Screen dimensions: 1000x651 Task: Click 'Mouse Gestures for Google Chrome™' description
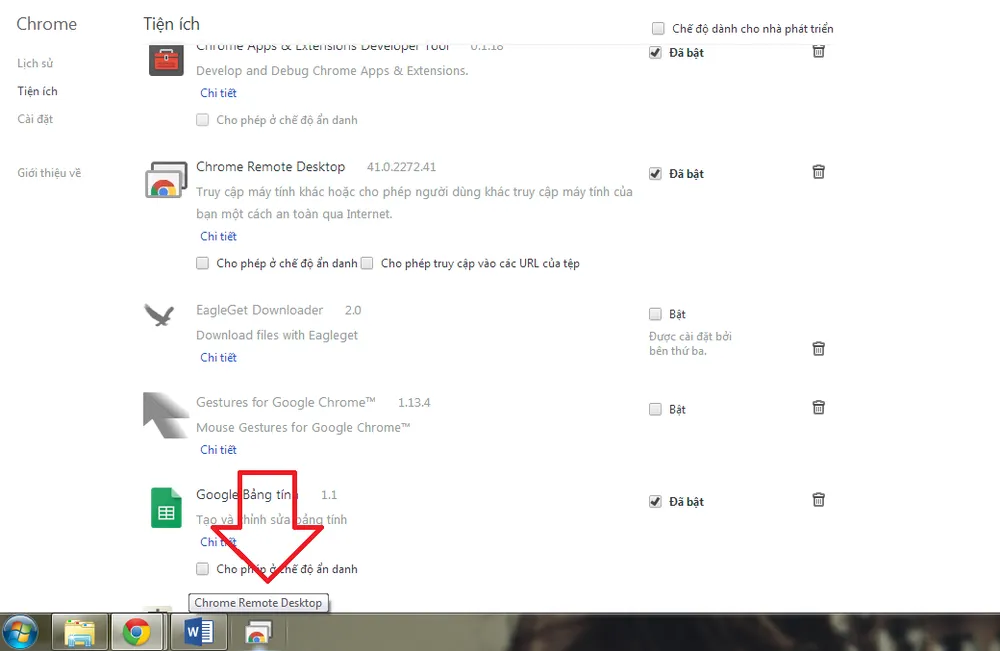click(x=303, y=428)
